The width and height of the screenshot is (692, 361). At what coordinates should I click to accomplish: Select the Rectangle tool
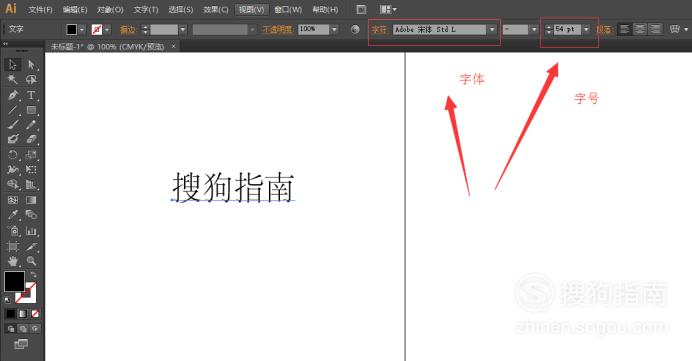pyautogui.click(x=31, y=110)
